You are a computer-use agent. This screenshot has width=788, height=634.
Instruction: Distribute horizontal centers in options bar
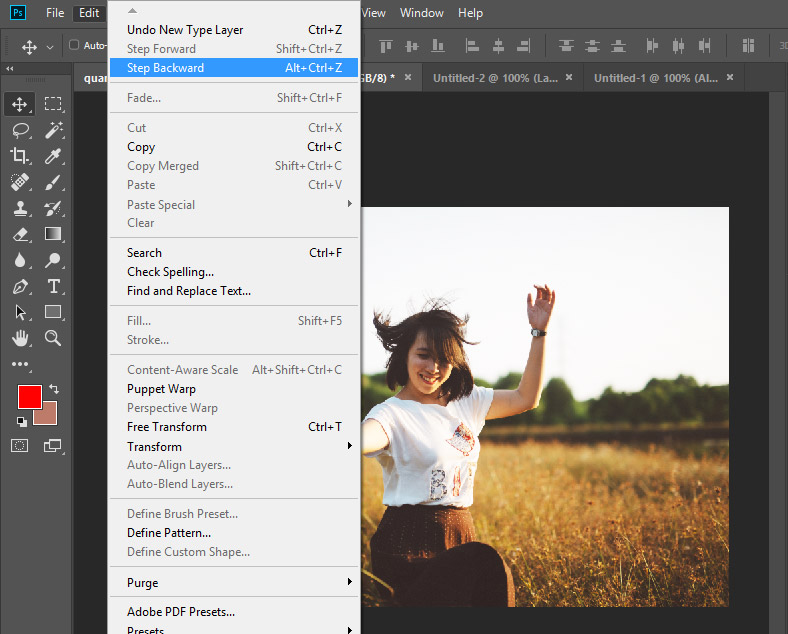click(678, 46)
